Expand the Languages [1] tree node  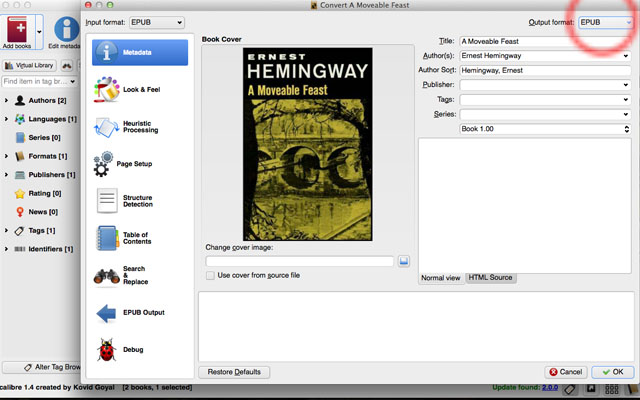click(x=6, y=119)
